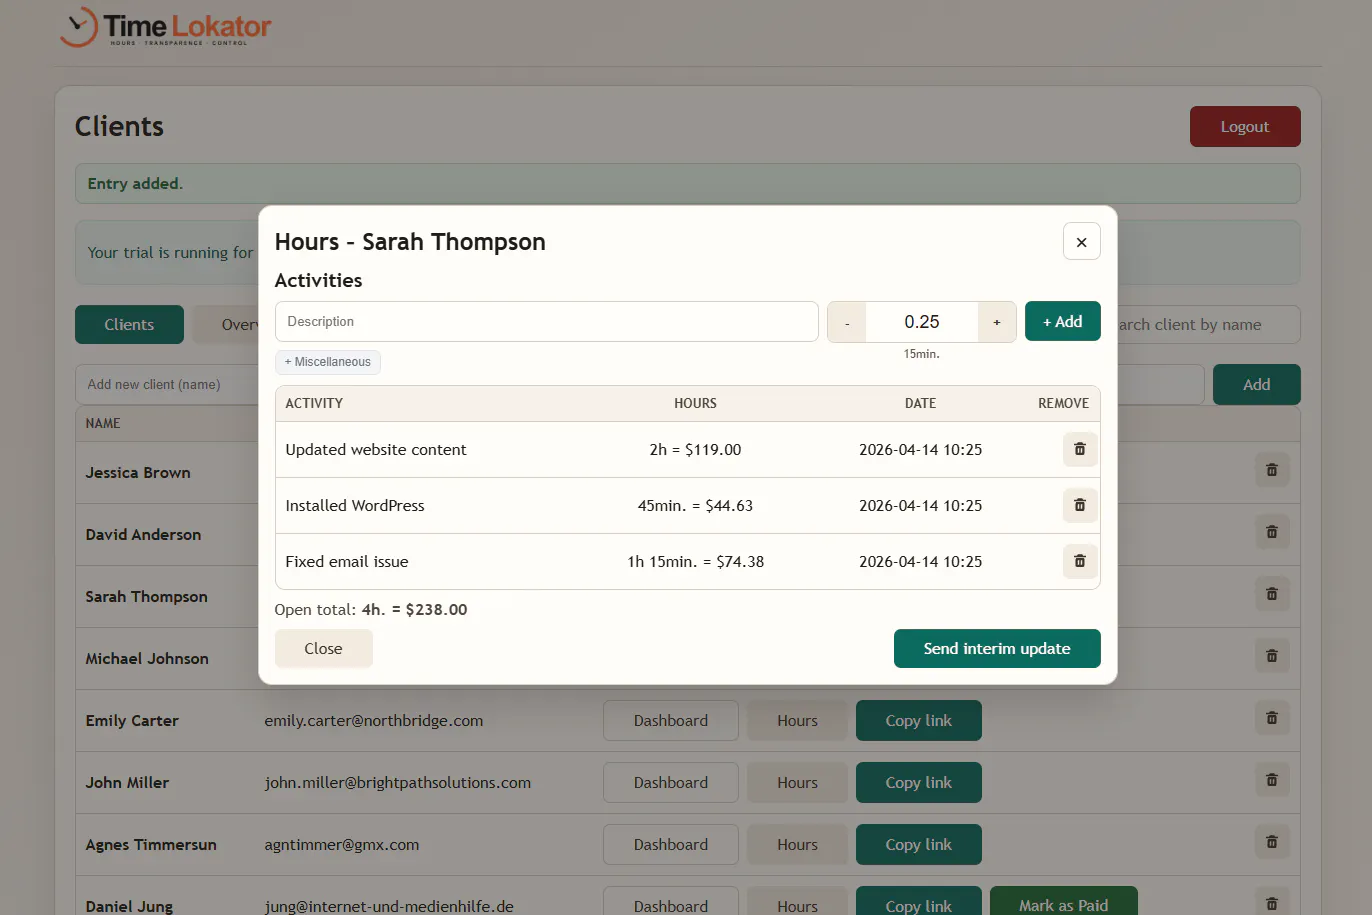Copy link for John Miller

pos(919,782)
